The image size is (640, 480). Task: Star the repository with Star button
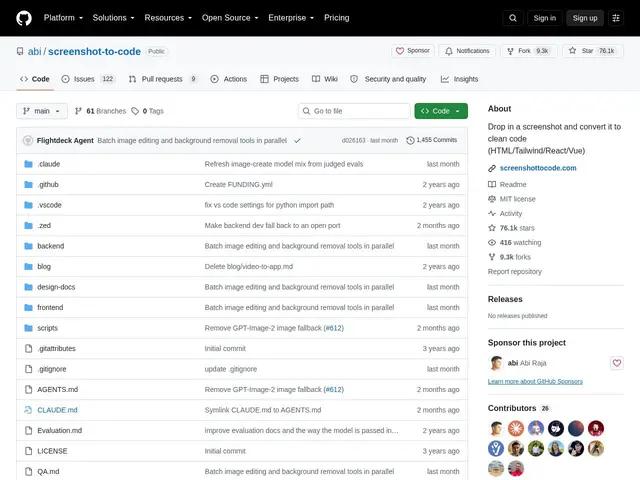point(593,51)
